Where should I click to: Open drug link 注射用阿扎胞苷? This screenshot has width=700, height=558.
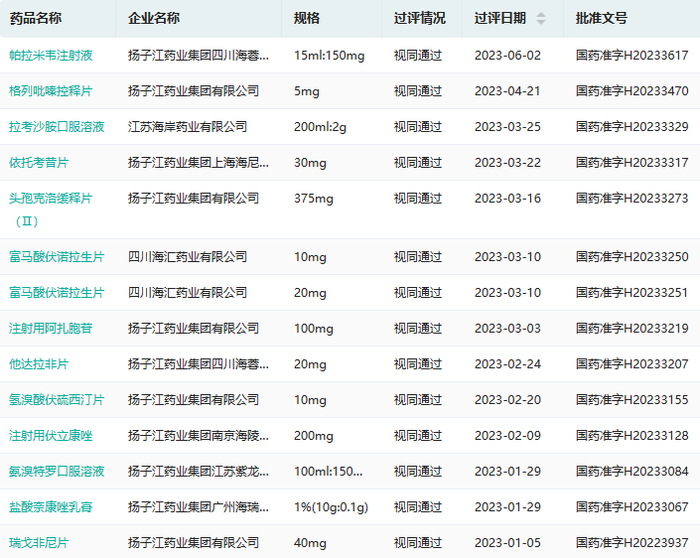51,328
